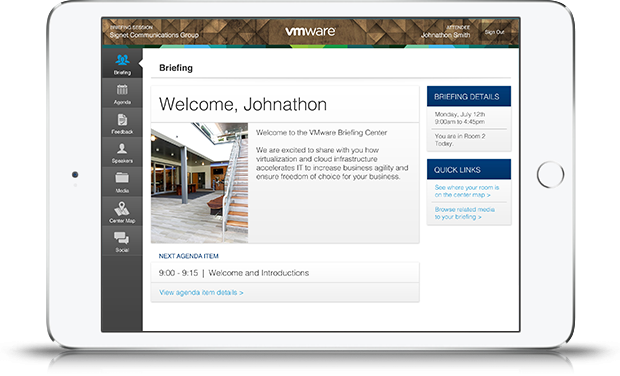Select the Feedback document icon

tap(122, 119)
